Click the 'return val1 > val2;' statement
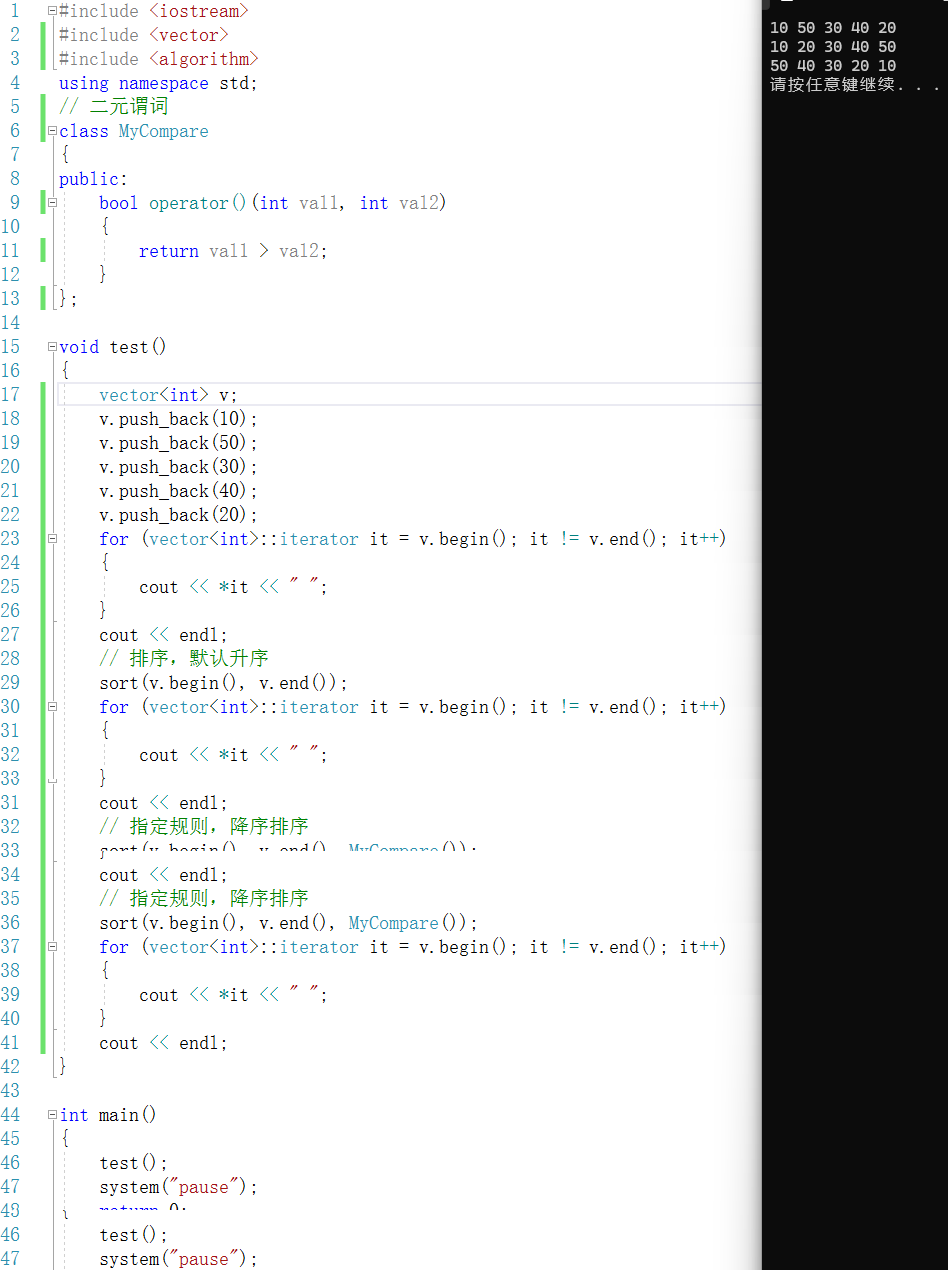 click(233, 251)
